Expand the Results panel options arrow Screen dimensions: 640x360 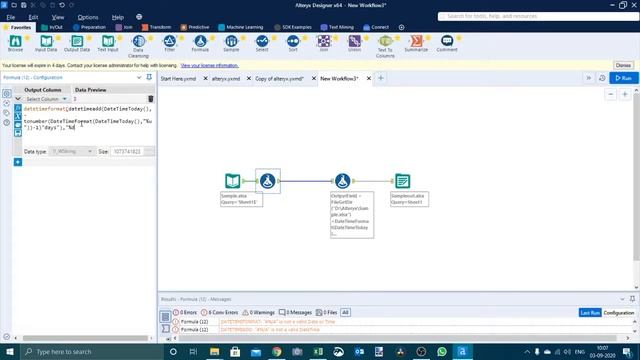[x=622, y=299]
